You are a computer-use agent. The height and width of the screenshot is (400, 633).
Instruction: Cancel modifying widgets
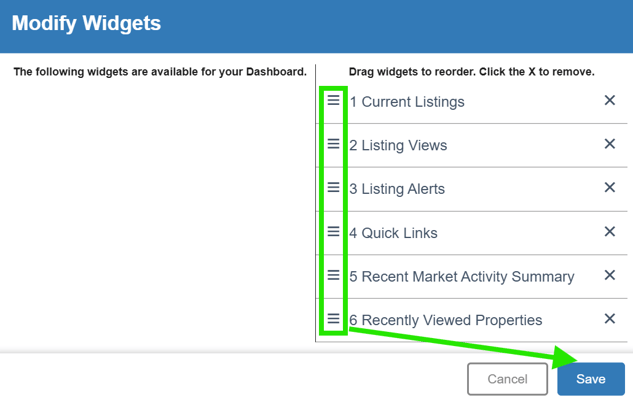pos(507,379)
